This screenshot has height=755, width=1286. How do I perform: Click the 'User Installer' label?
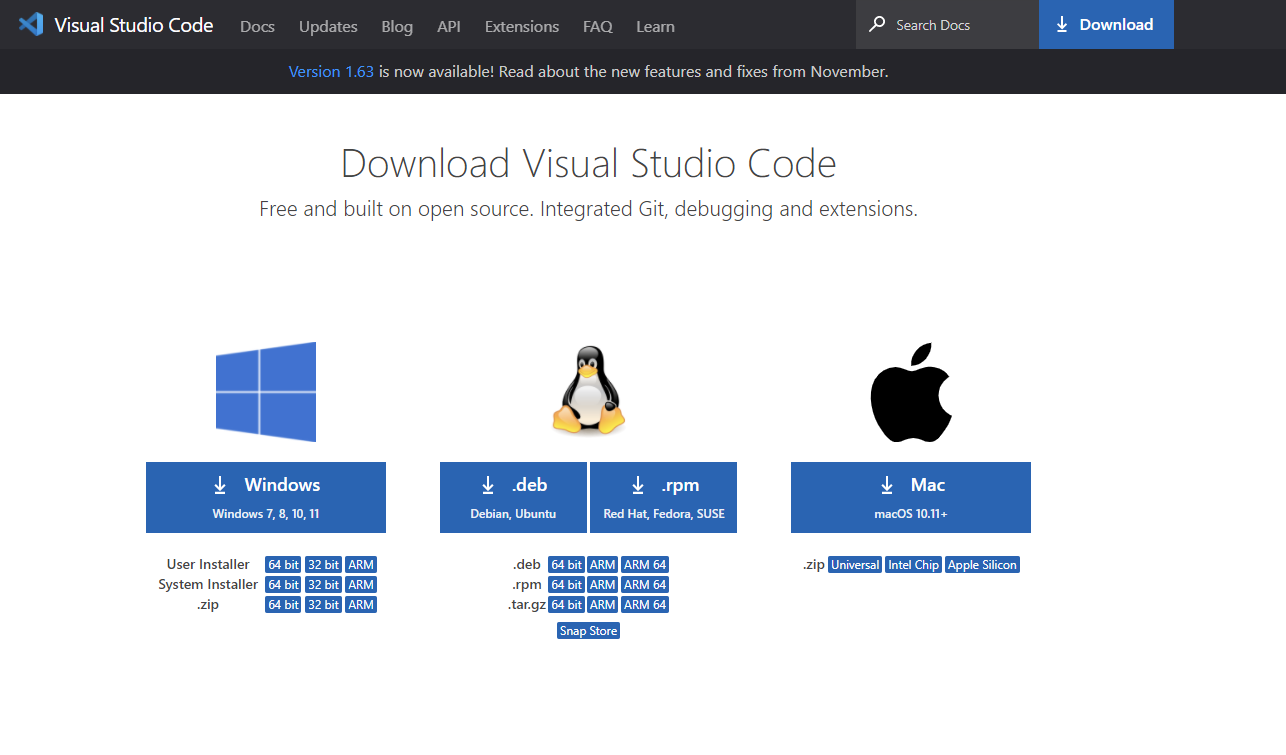tap(208, 565)
